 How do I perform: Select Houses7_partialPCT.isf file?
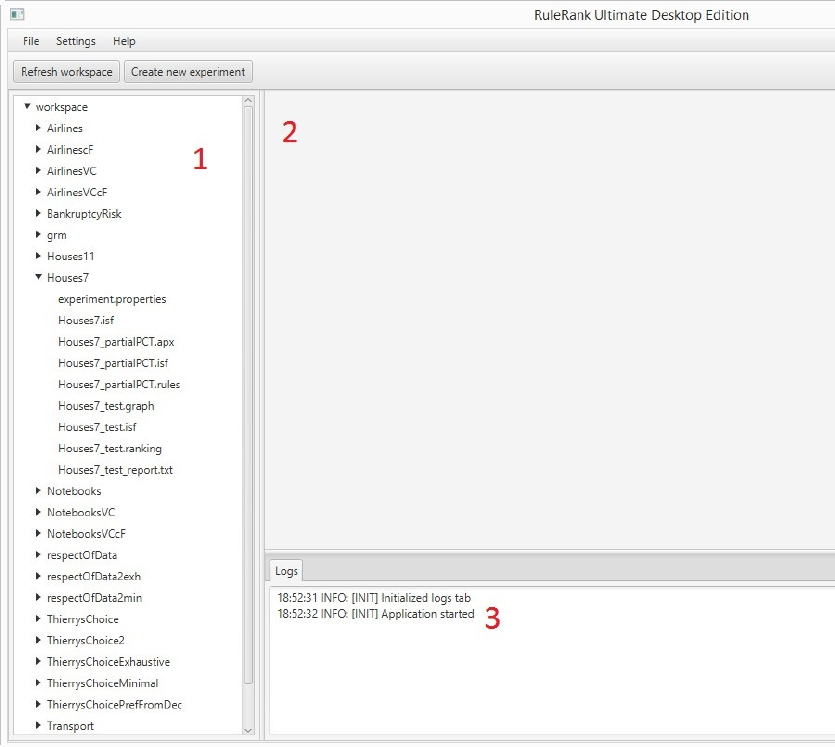pos(113,363)
